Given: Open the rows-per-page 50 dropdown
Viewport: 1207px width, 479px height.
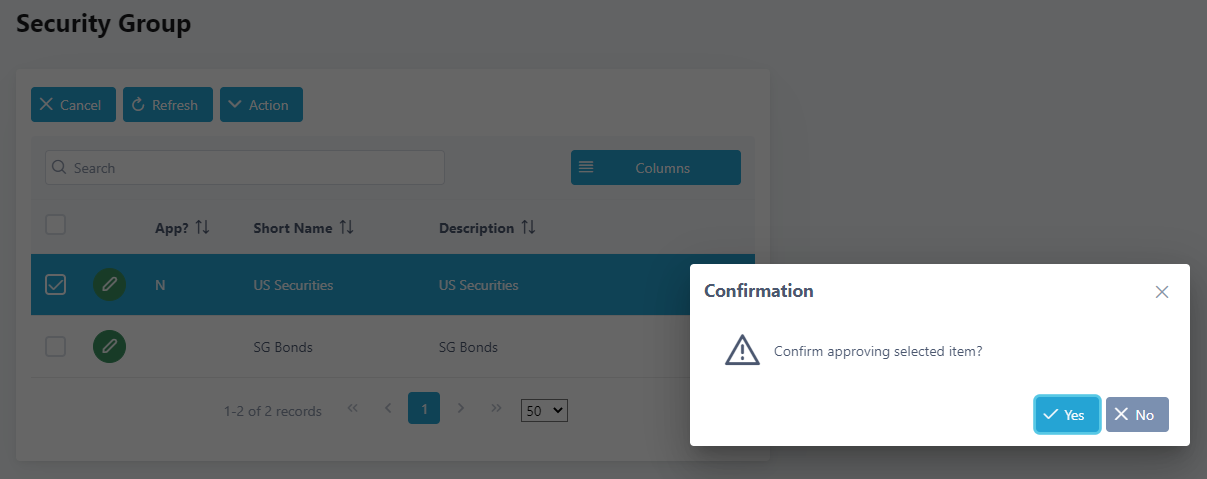Looking at the screenshot, I should point(544,410).
